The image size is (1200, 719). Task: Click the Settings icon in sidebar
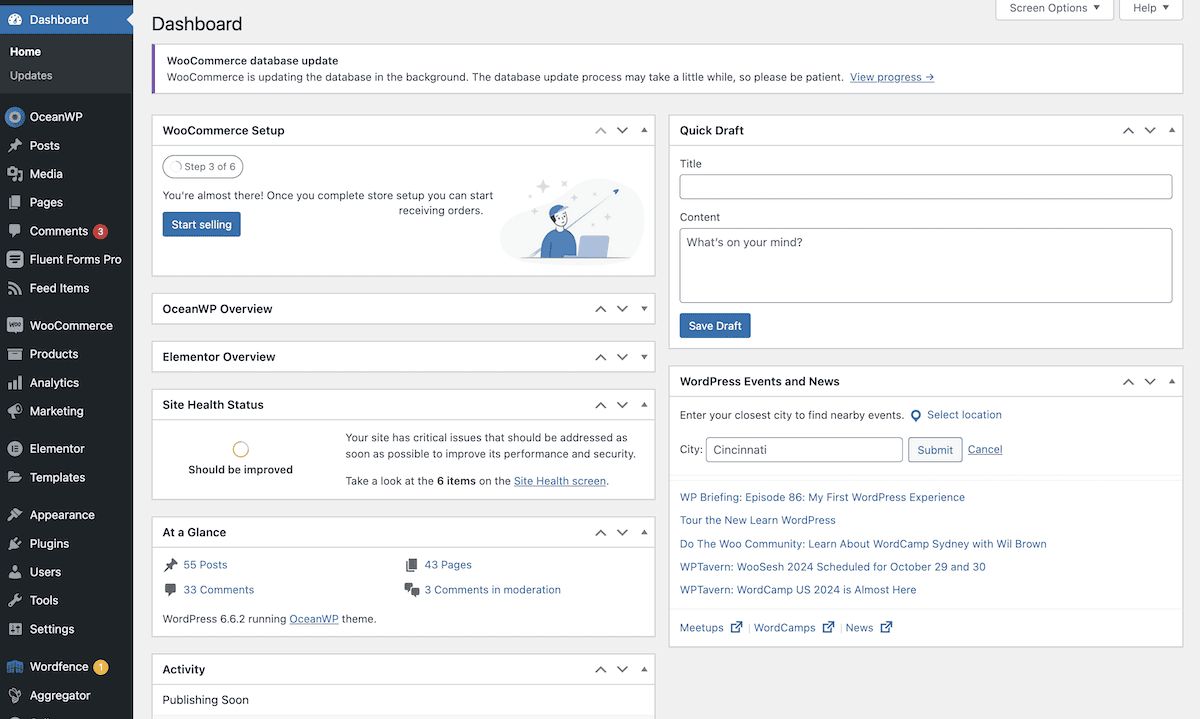[15, 629]
